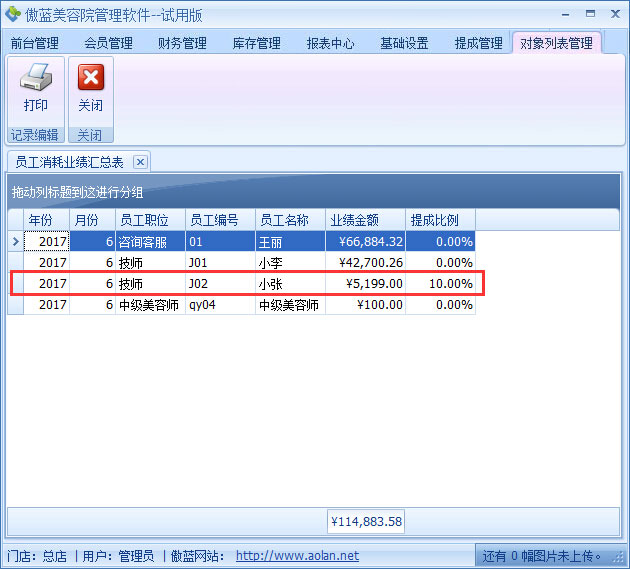Click the 员工职位 column header
Image resolution: width=630 pixels, height=569 pixels.
[x=149, y=220]
